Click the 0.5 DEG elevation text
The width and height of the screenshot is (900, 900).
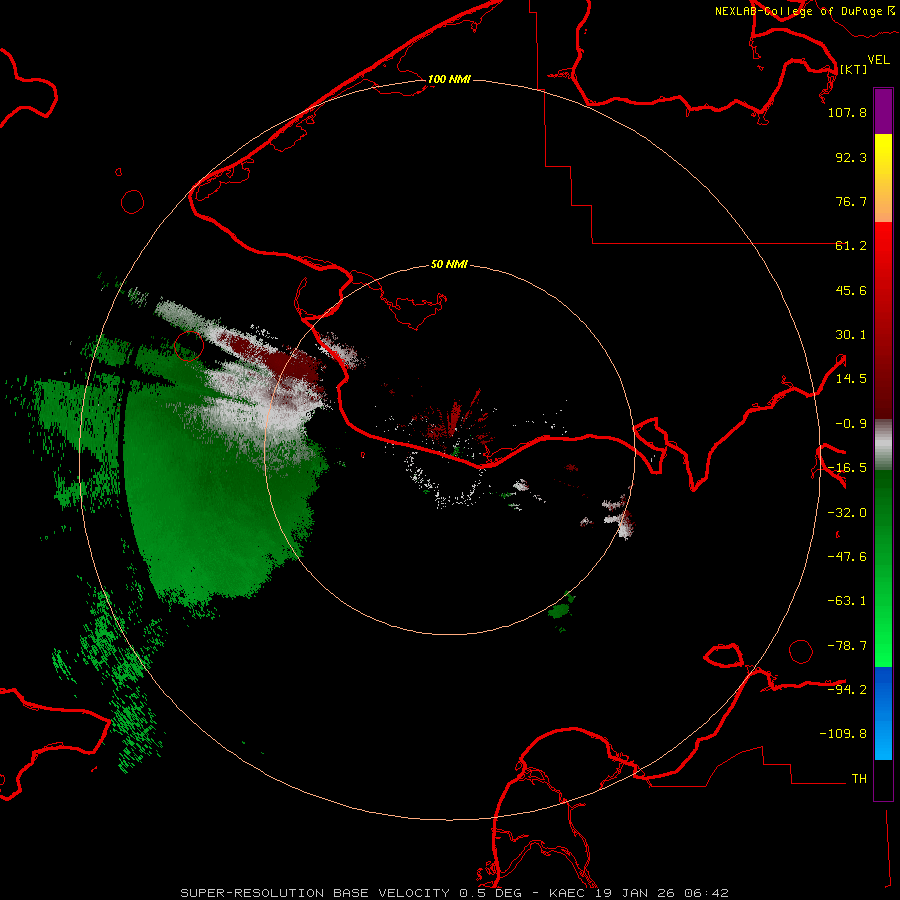coord(490,893)
